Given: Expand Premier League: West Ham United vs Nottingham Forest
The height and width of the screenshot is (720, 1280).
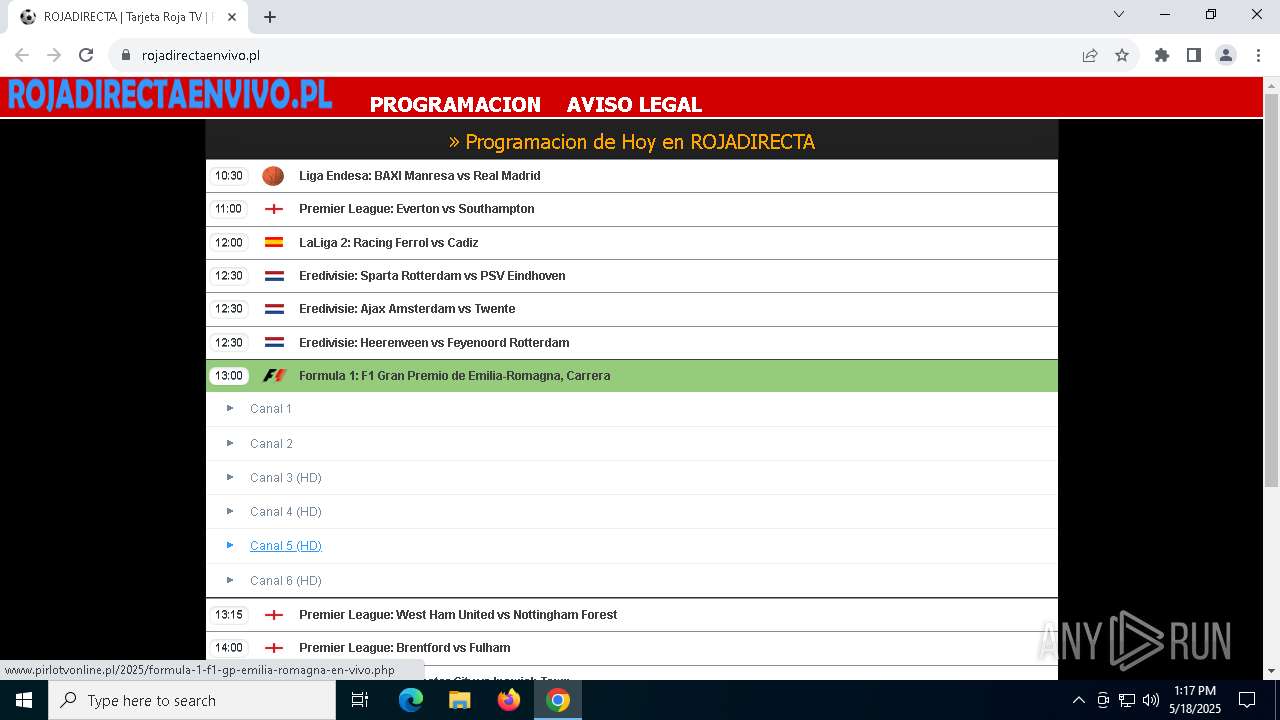Looking at the screenshot, I should (632, 615).
